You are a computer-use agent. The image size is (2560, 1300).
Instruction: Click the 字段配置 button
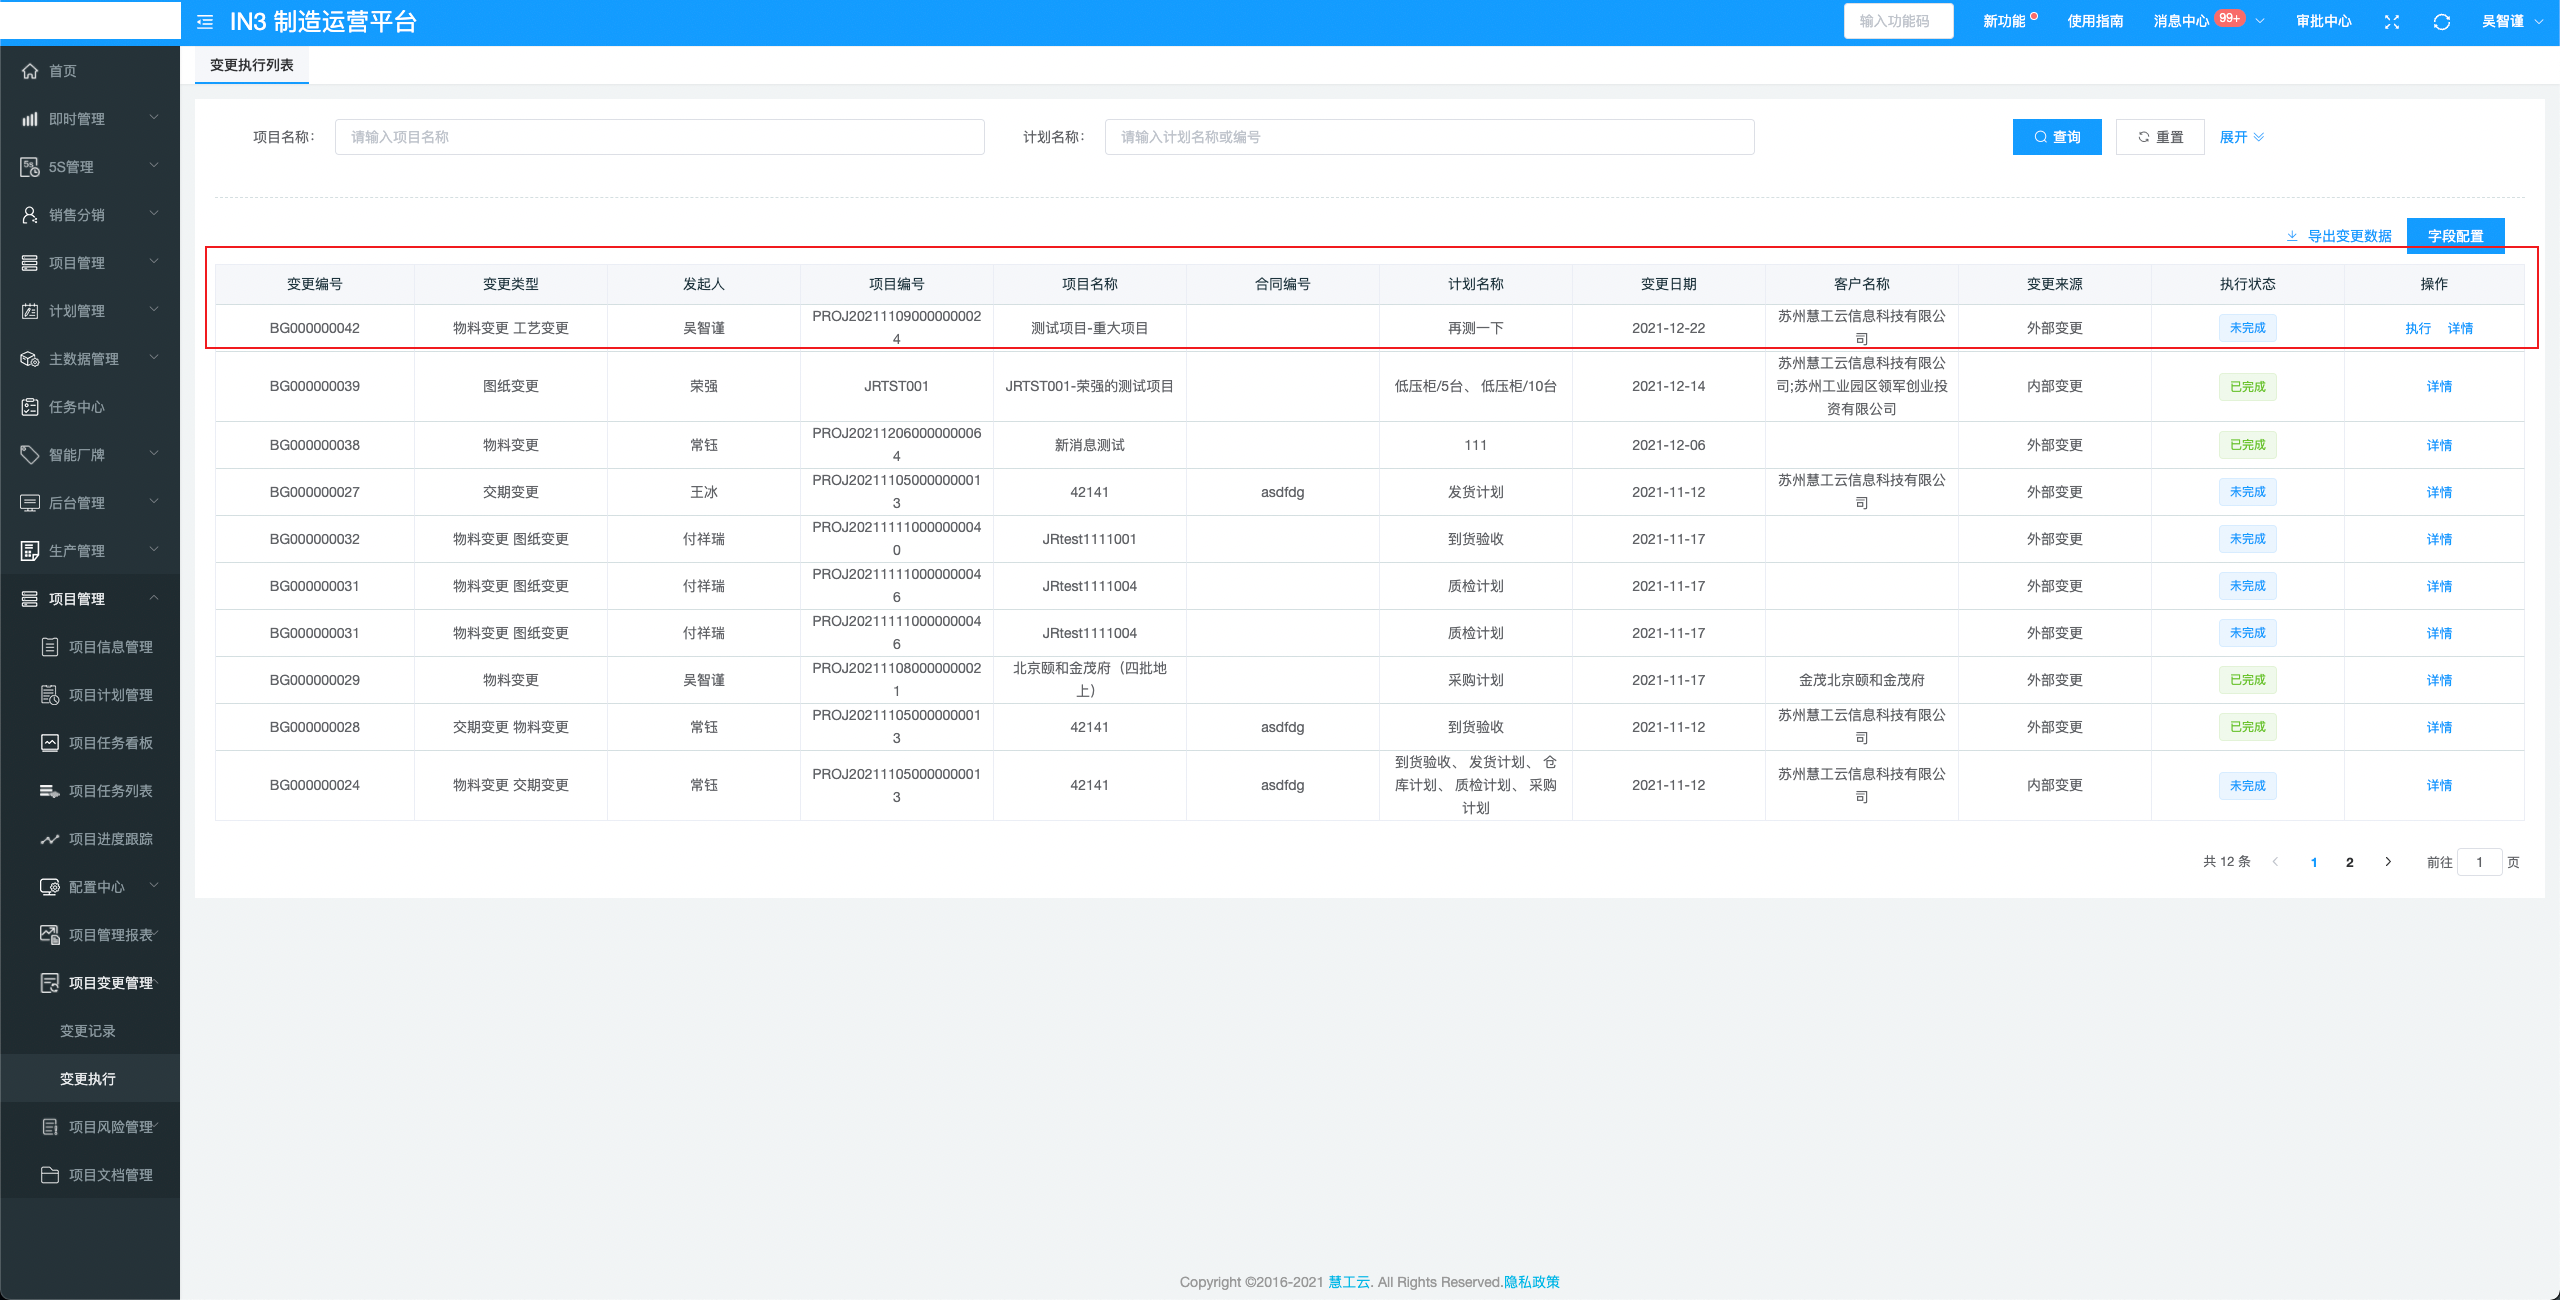click(x=2455, y=236)
